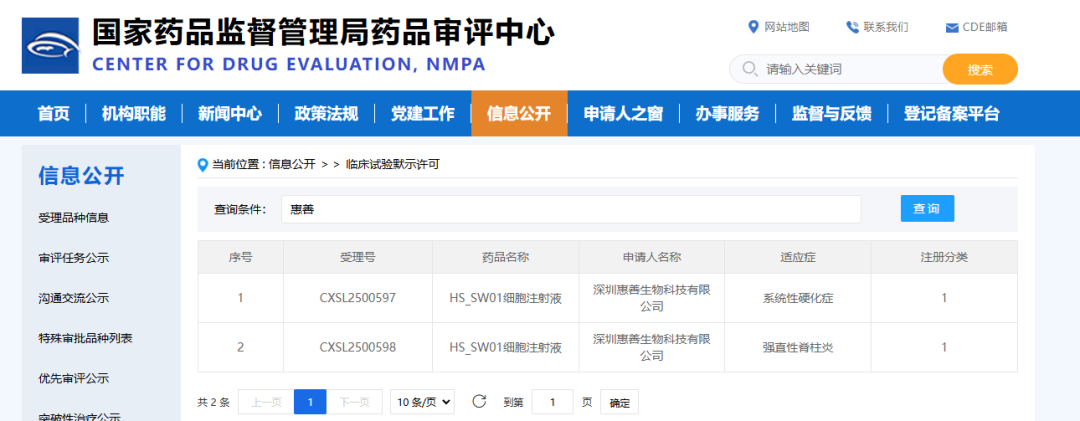Viewport: 1080px width, 421px height.
Task: Go to 首页 in navigation bar
Action: (x=54, y=113)
